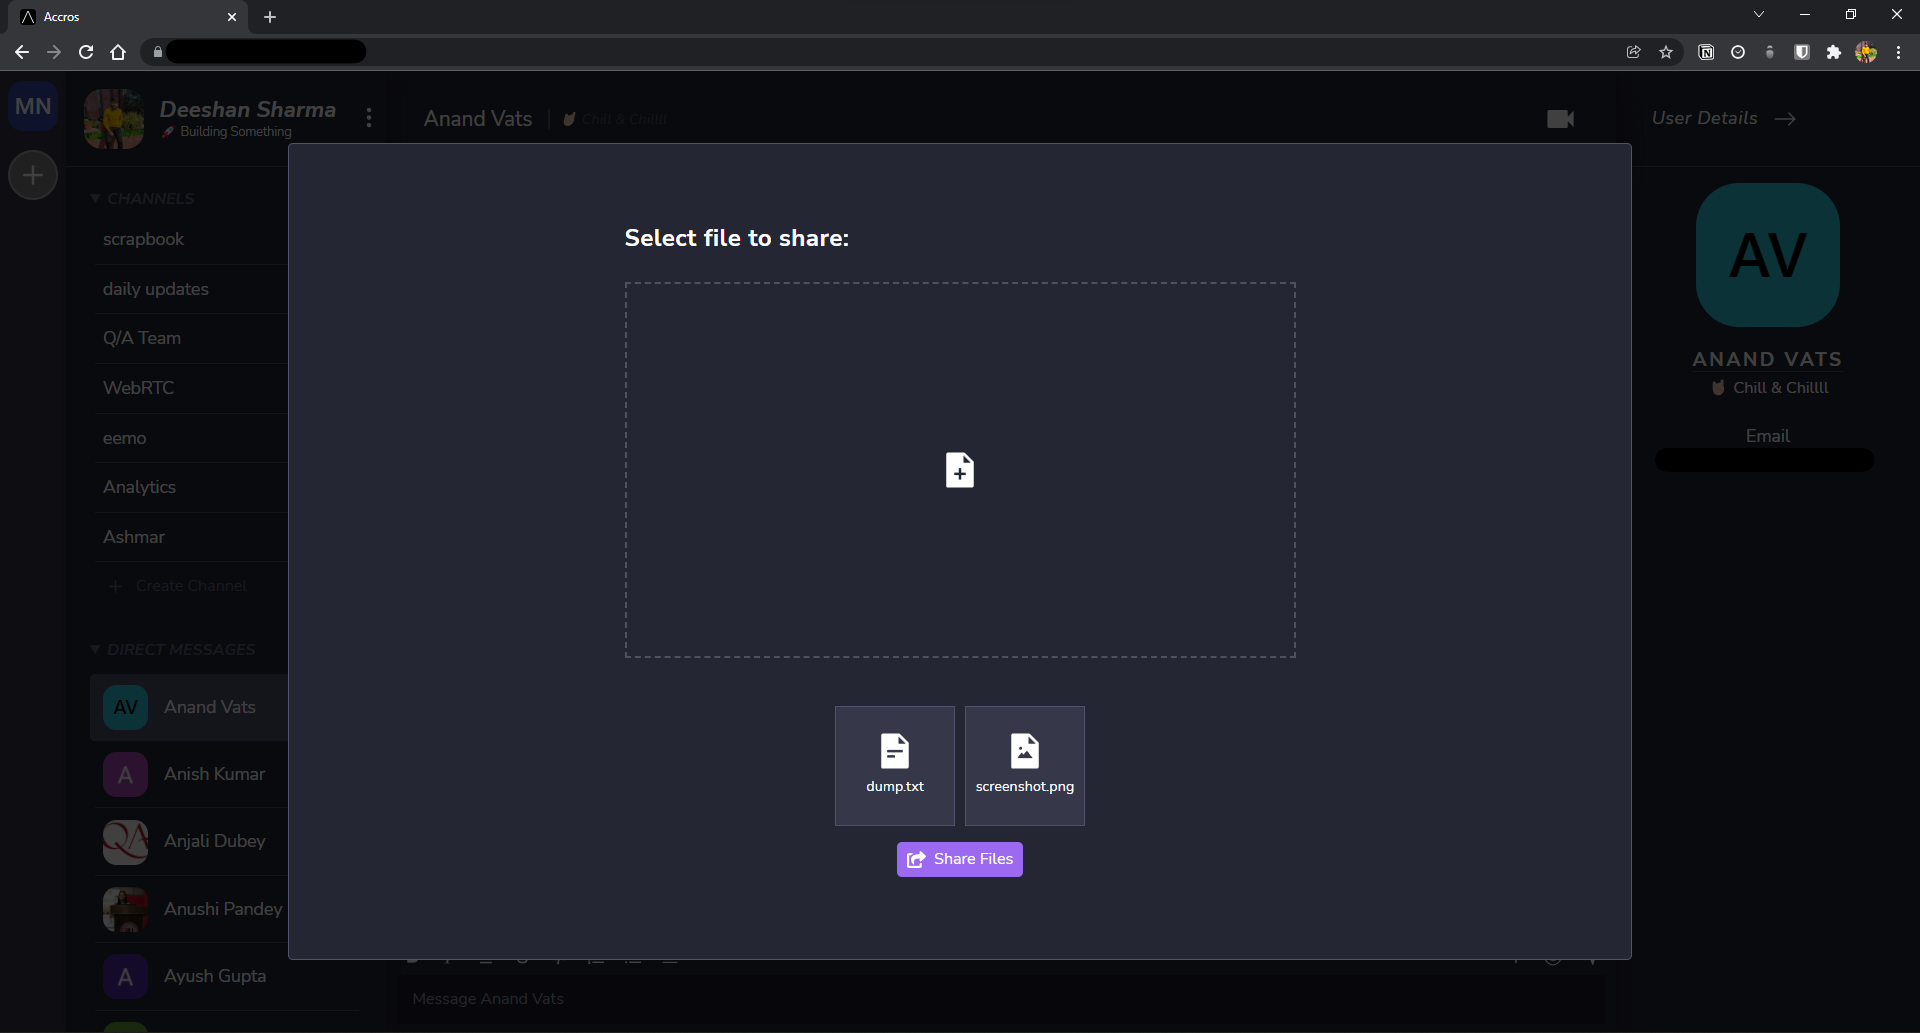Select the dump.txt file thumbnail
Image resolution: width=1920 pixels, height=1033 pixels.
coord(894,765)
